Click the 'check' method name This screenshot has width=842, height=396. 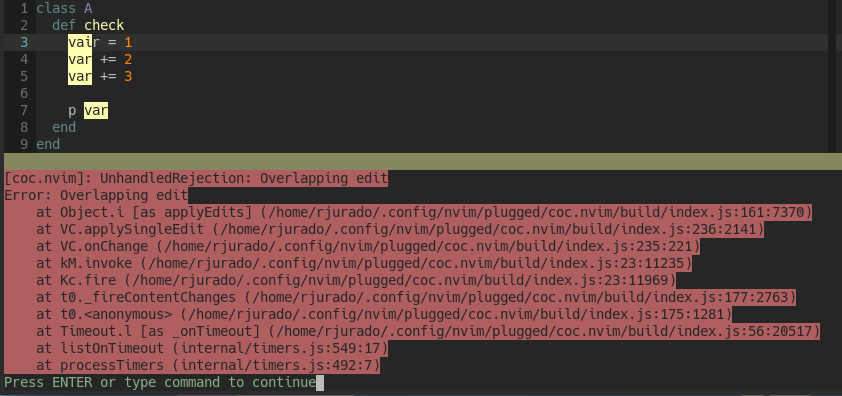click(x=104, y=25)
